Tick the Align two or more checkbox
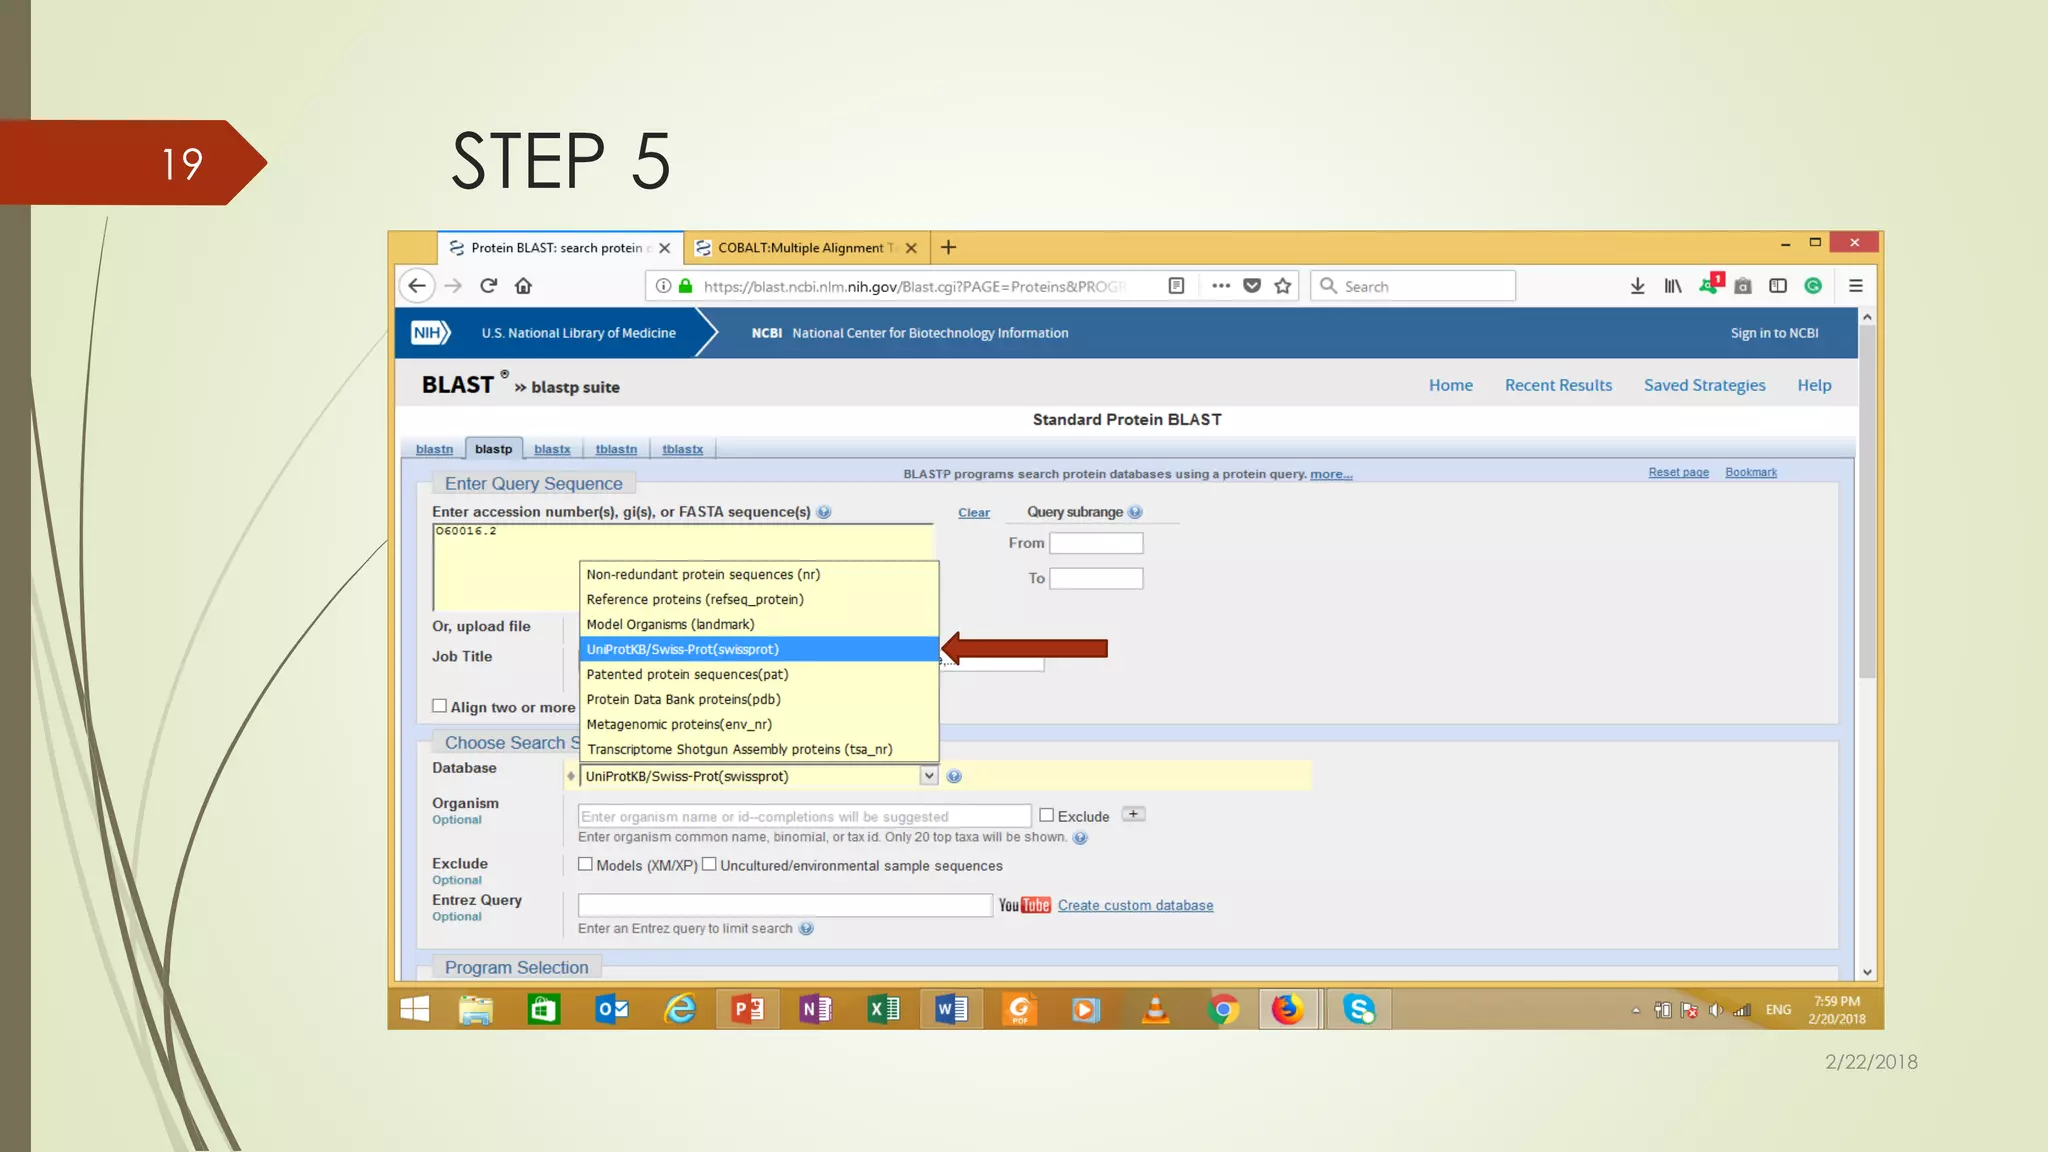 (x=439, y=706)
